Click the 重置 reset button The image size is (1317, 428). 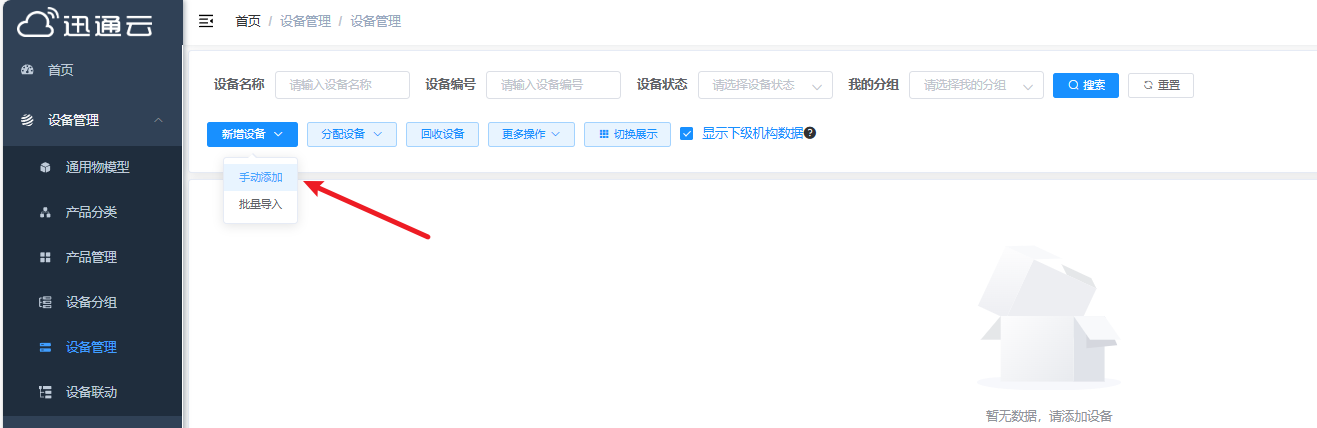click(x=1160, y=86)
